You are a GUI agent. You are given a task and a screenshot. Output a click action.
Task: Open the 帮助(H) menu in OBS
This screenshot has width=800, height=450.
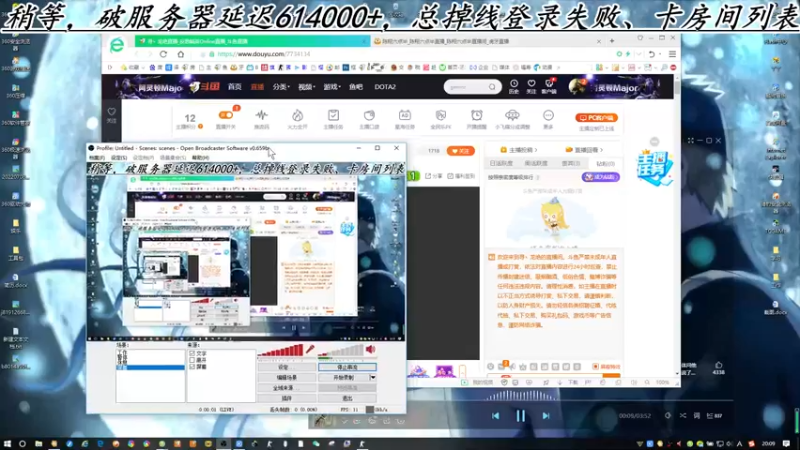(201, 158)
